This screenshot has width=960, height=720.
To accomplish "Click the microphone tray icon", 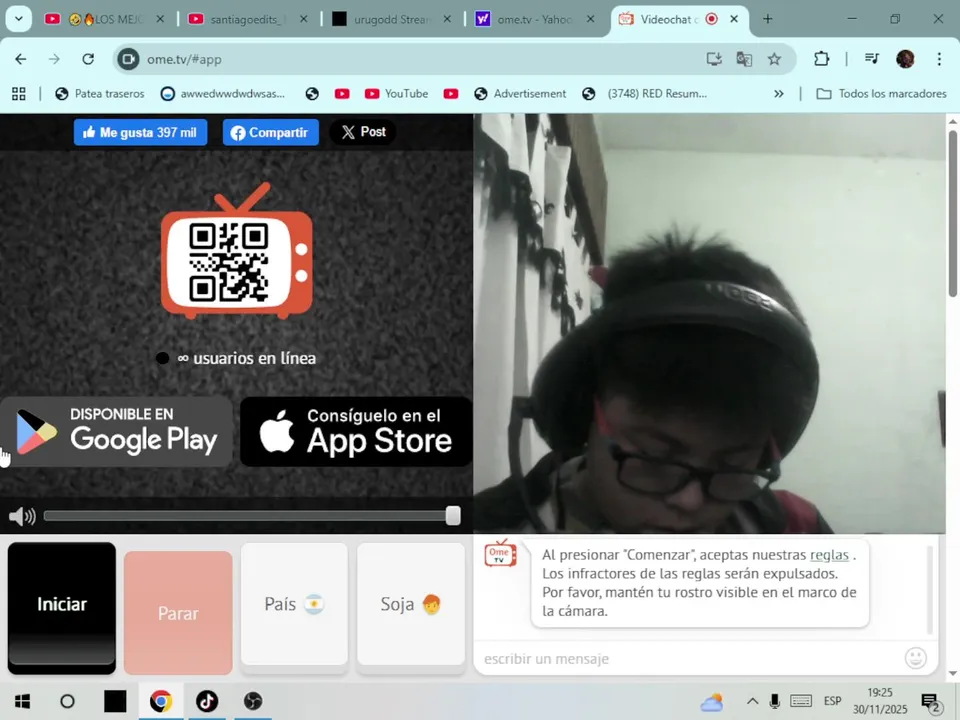I will (x=774, y=701).
